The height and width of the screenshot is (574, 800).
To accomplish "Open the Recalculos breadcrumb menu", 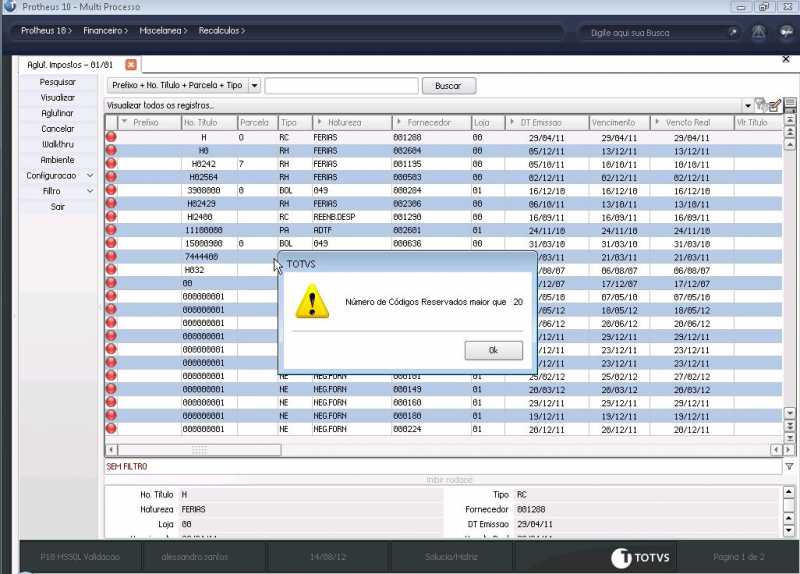I will click(222, 31).
